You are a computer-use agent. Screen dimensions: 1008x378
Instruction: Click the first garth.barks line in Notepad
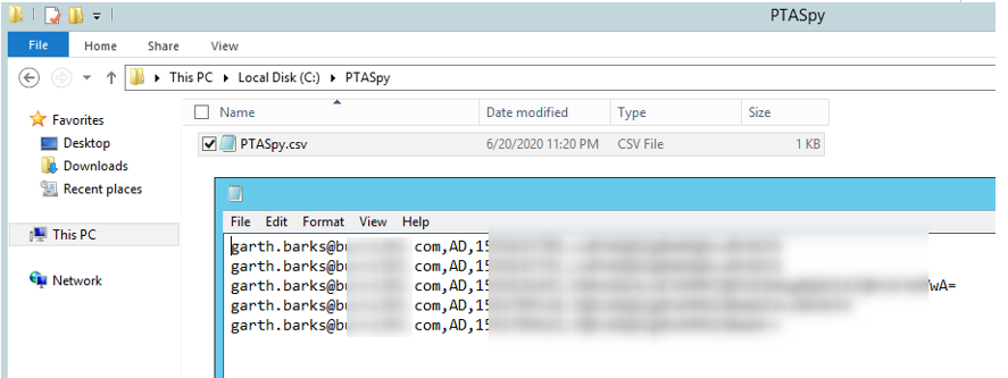pyautogui.click(x=508, y=246)
